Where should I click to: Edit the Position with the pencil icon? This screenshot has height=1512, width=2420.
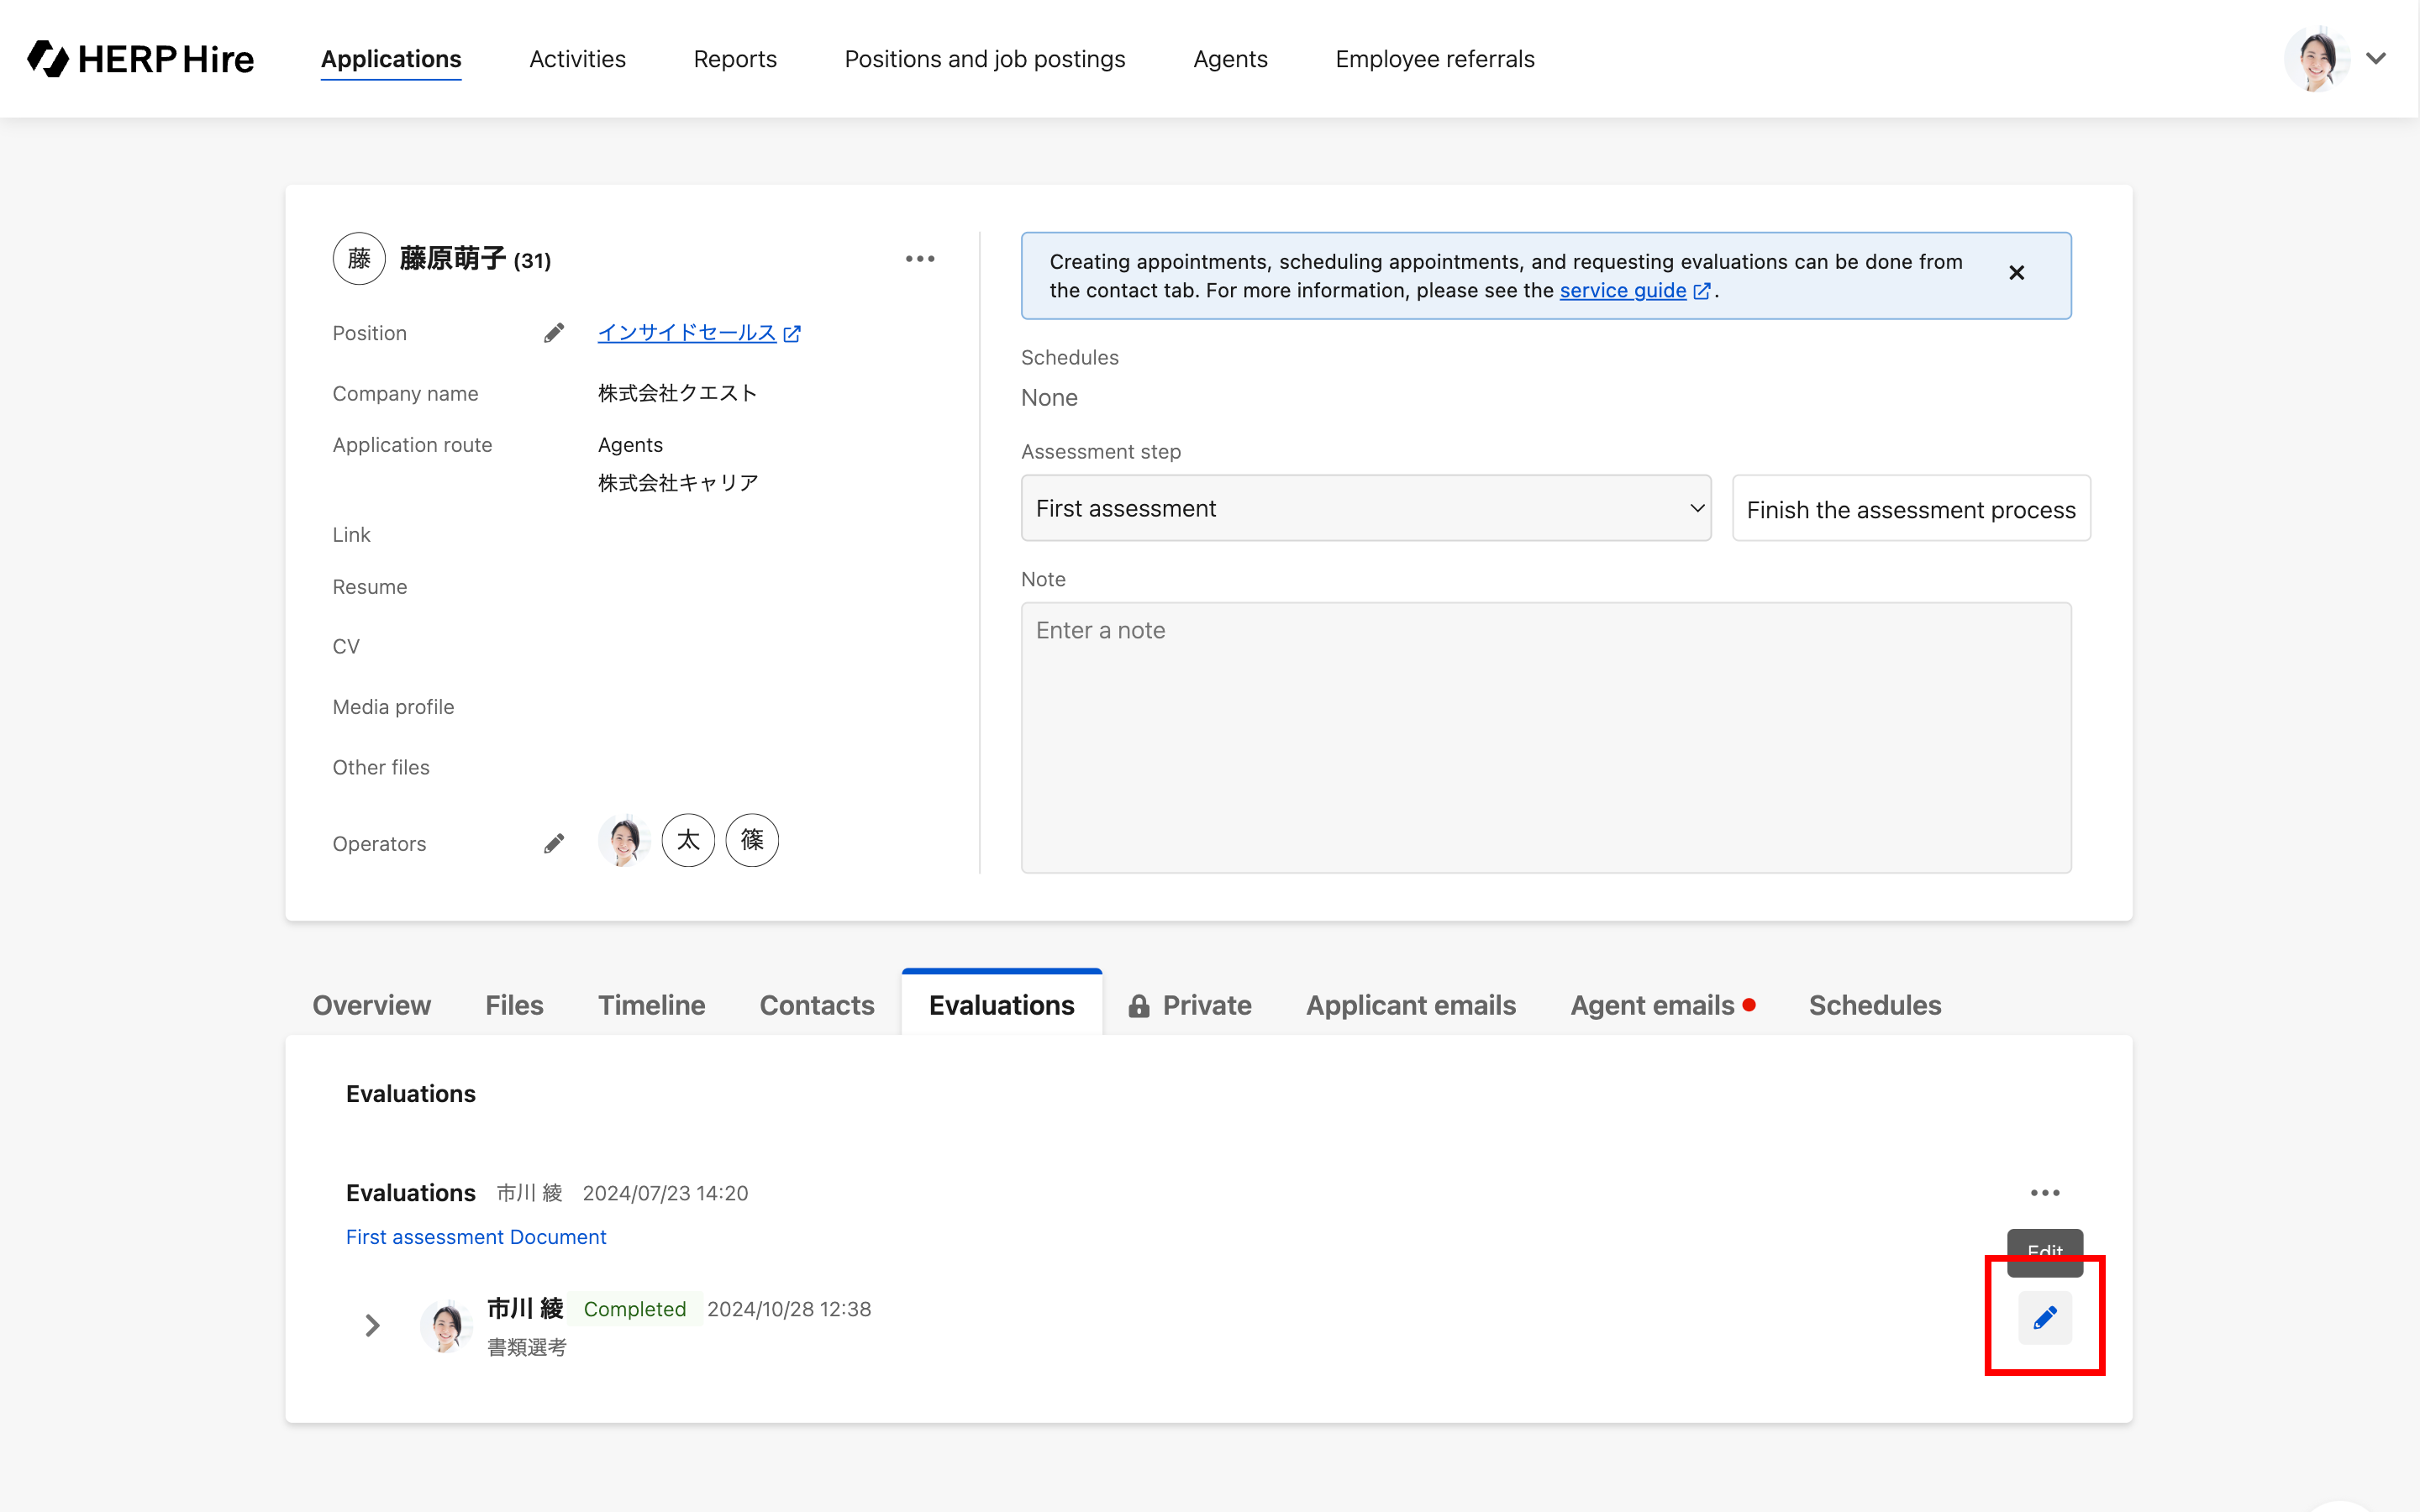click(x=554, y=333)
